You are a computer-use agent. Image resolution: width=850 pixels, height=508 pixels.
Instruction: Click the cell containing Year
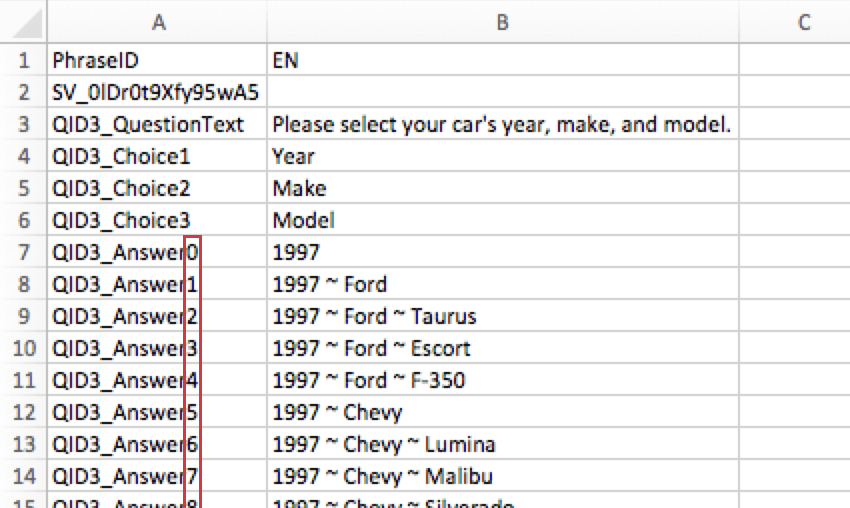point(502,157)
